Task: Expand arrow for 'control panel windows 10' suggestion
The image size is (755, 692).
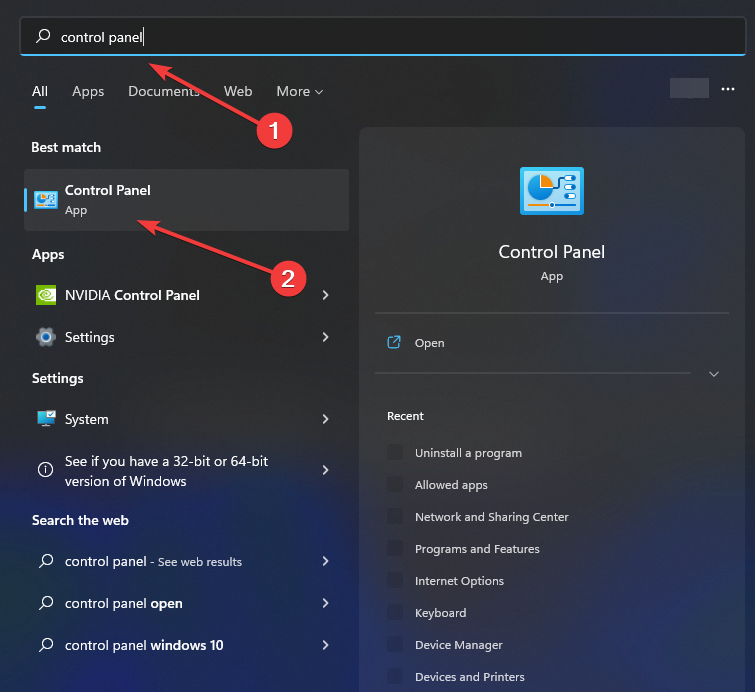Action: coord(325,645)
